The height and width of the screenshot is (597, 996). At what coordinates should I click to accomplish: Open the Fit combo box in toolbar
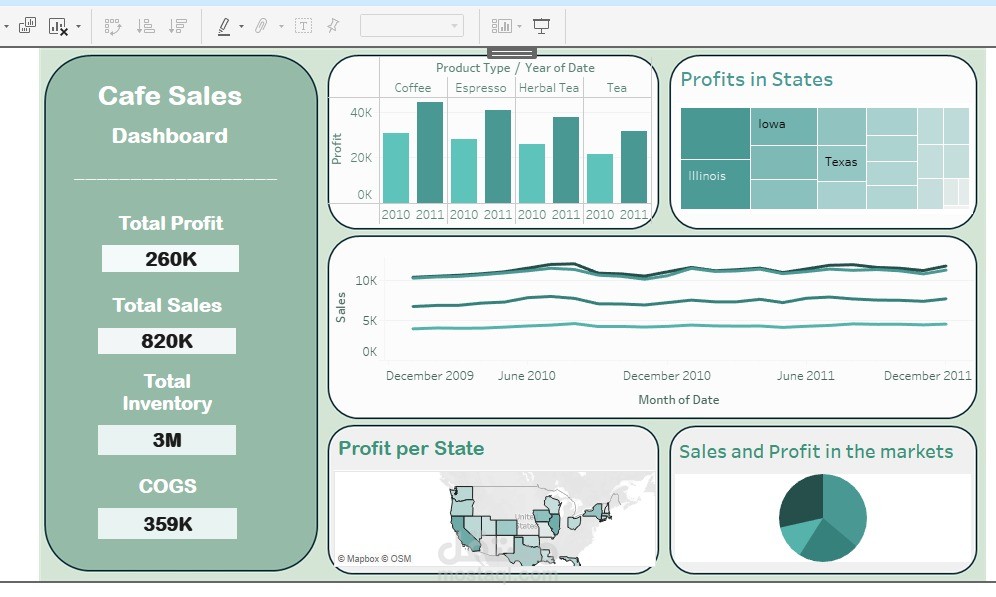point(412,26)
